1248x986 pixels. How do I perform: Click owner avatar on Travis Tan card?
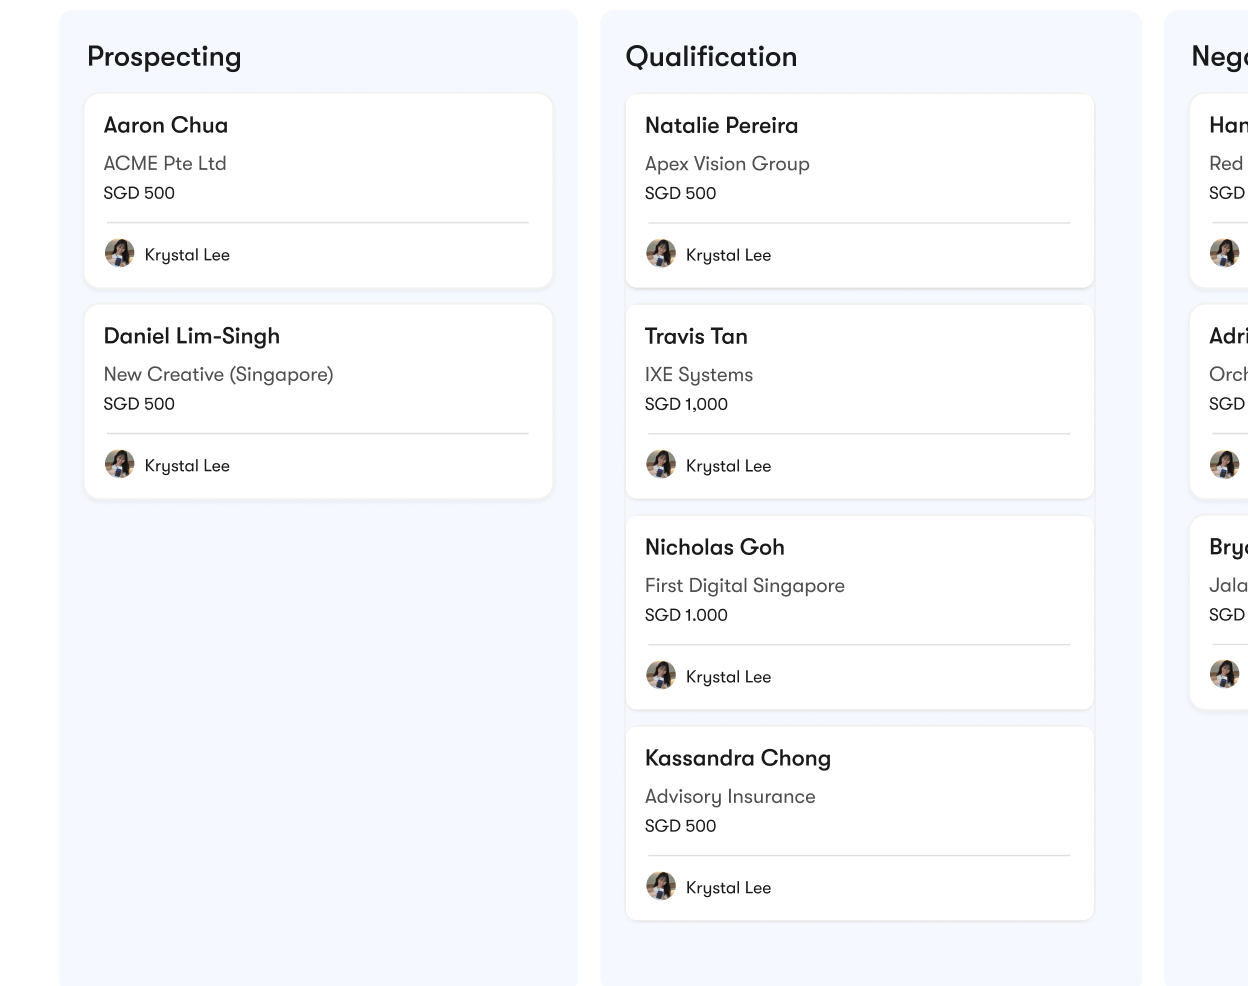coord(661,464)
